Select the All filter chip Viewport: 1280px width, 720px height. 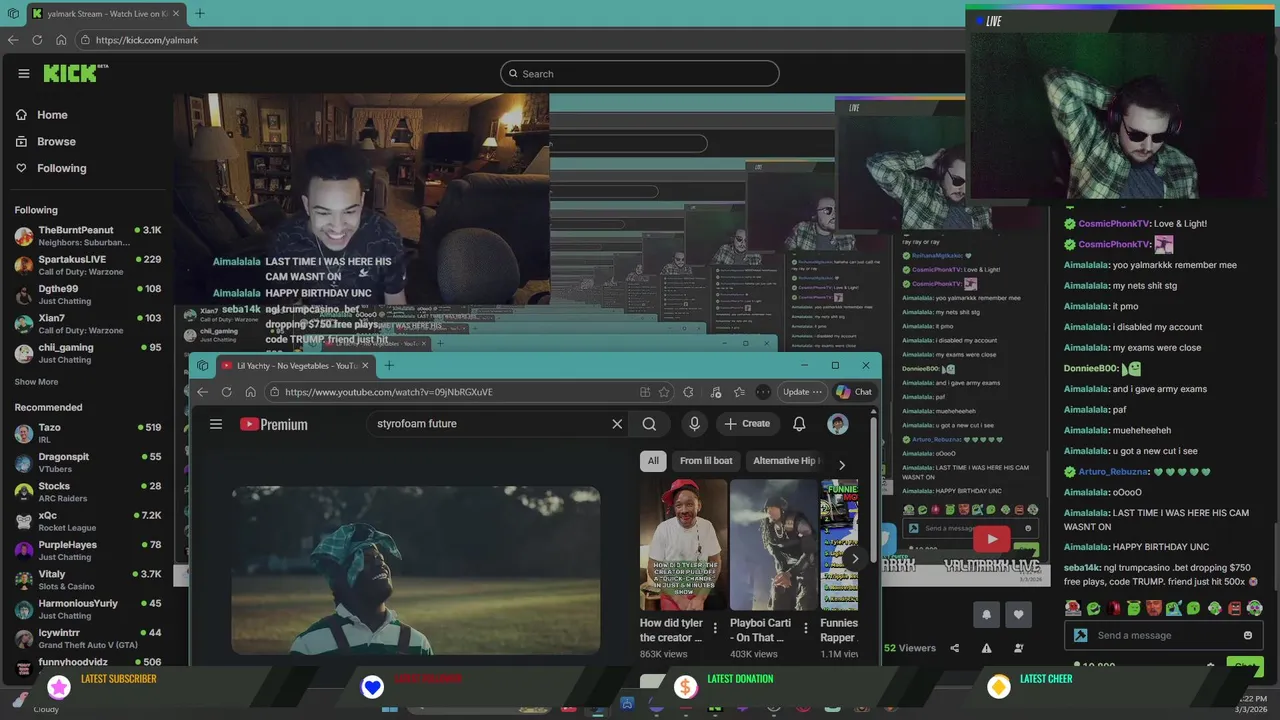tap(653, 461)
